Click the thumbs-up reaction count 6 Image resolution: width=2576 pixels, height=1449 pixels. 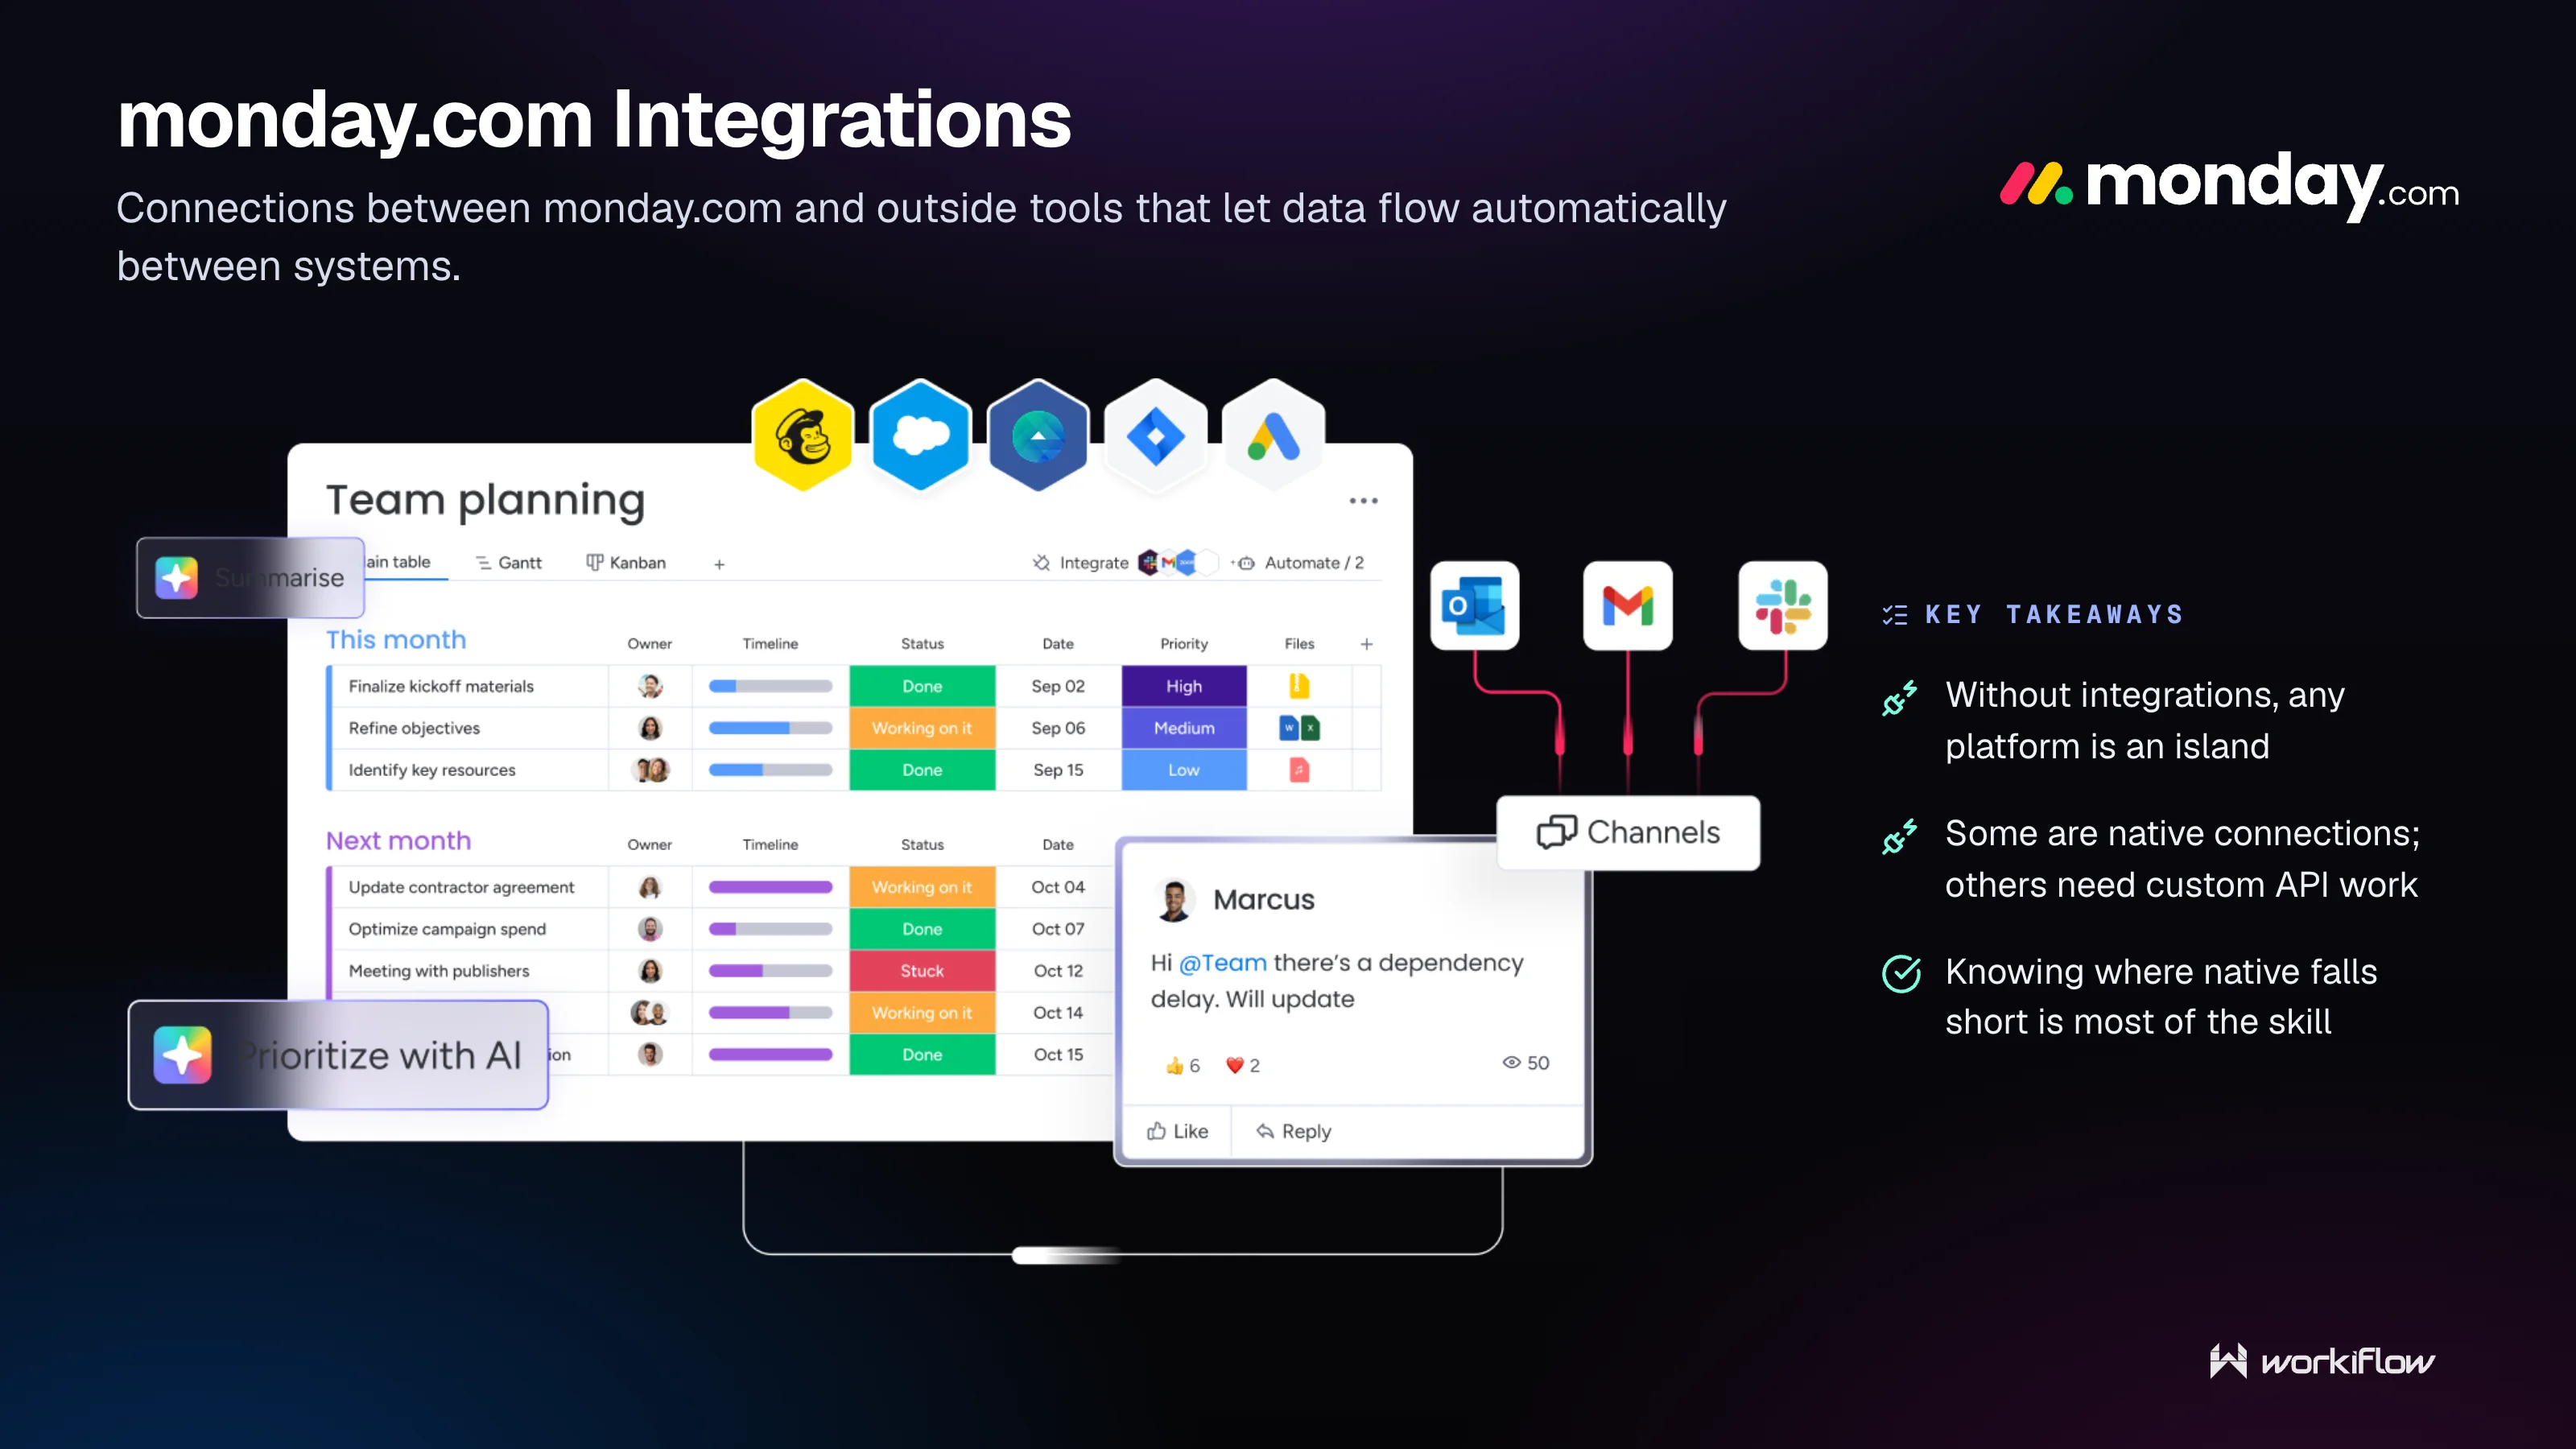[x=1182, y=1065]
